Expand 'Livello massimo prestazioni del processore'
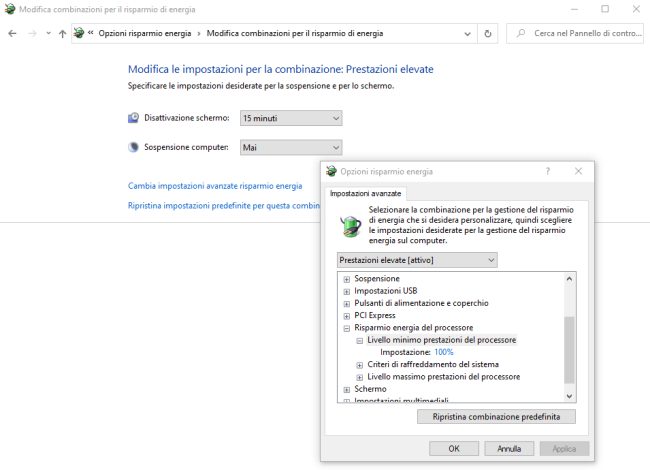Image resolution: width=650 pixels, height=470 pixels. pyautogui.click(x=359, y=378)
